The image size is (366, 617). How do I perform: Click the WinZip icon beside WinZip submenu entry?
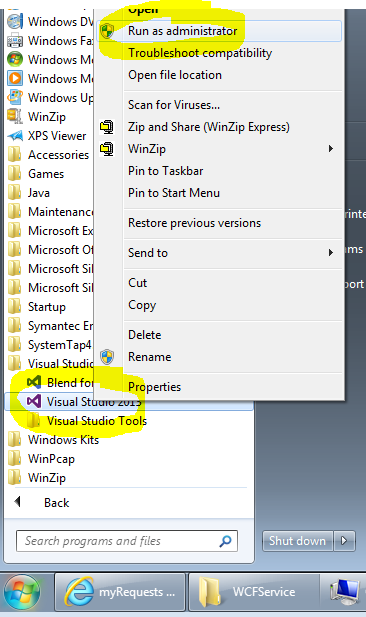coord(107,149)
